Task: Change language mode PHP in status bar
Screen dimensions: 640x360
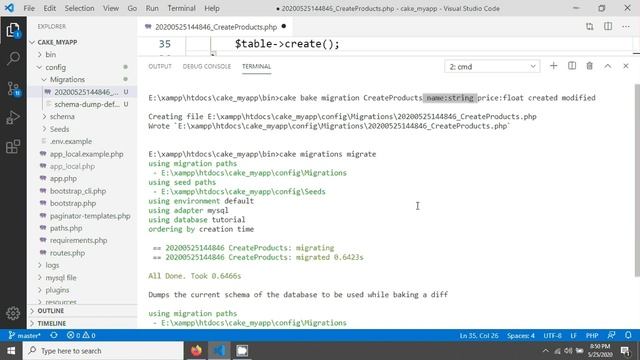Action: coord(592,336)
